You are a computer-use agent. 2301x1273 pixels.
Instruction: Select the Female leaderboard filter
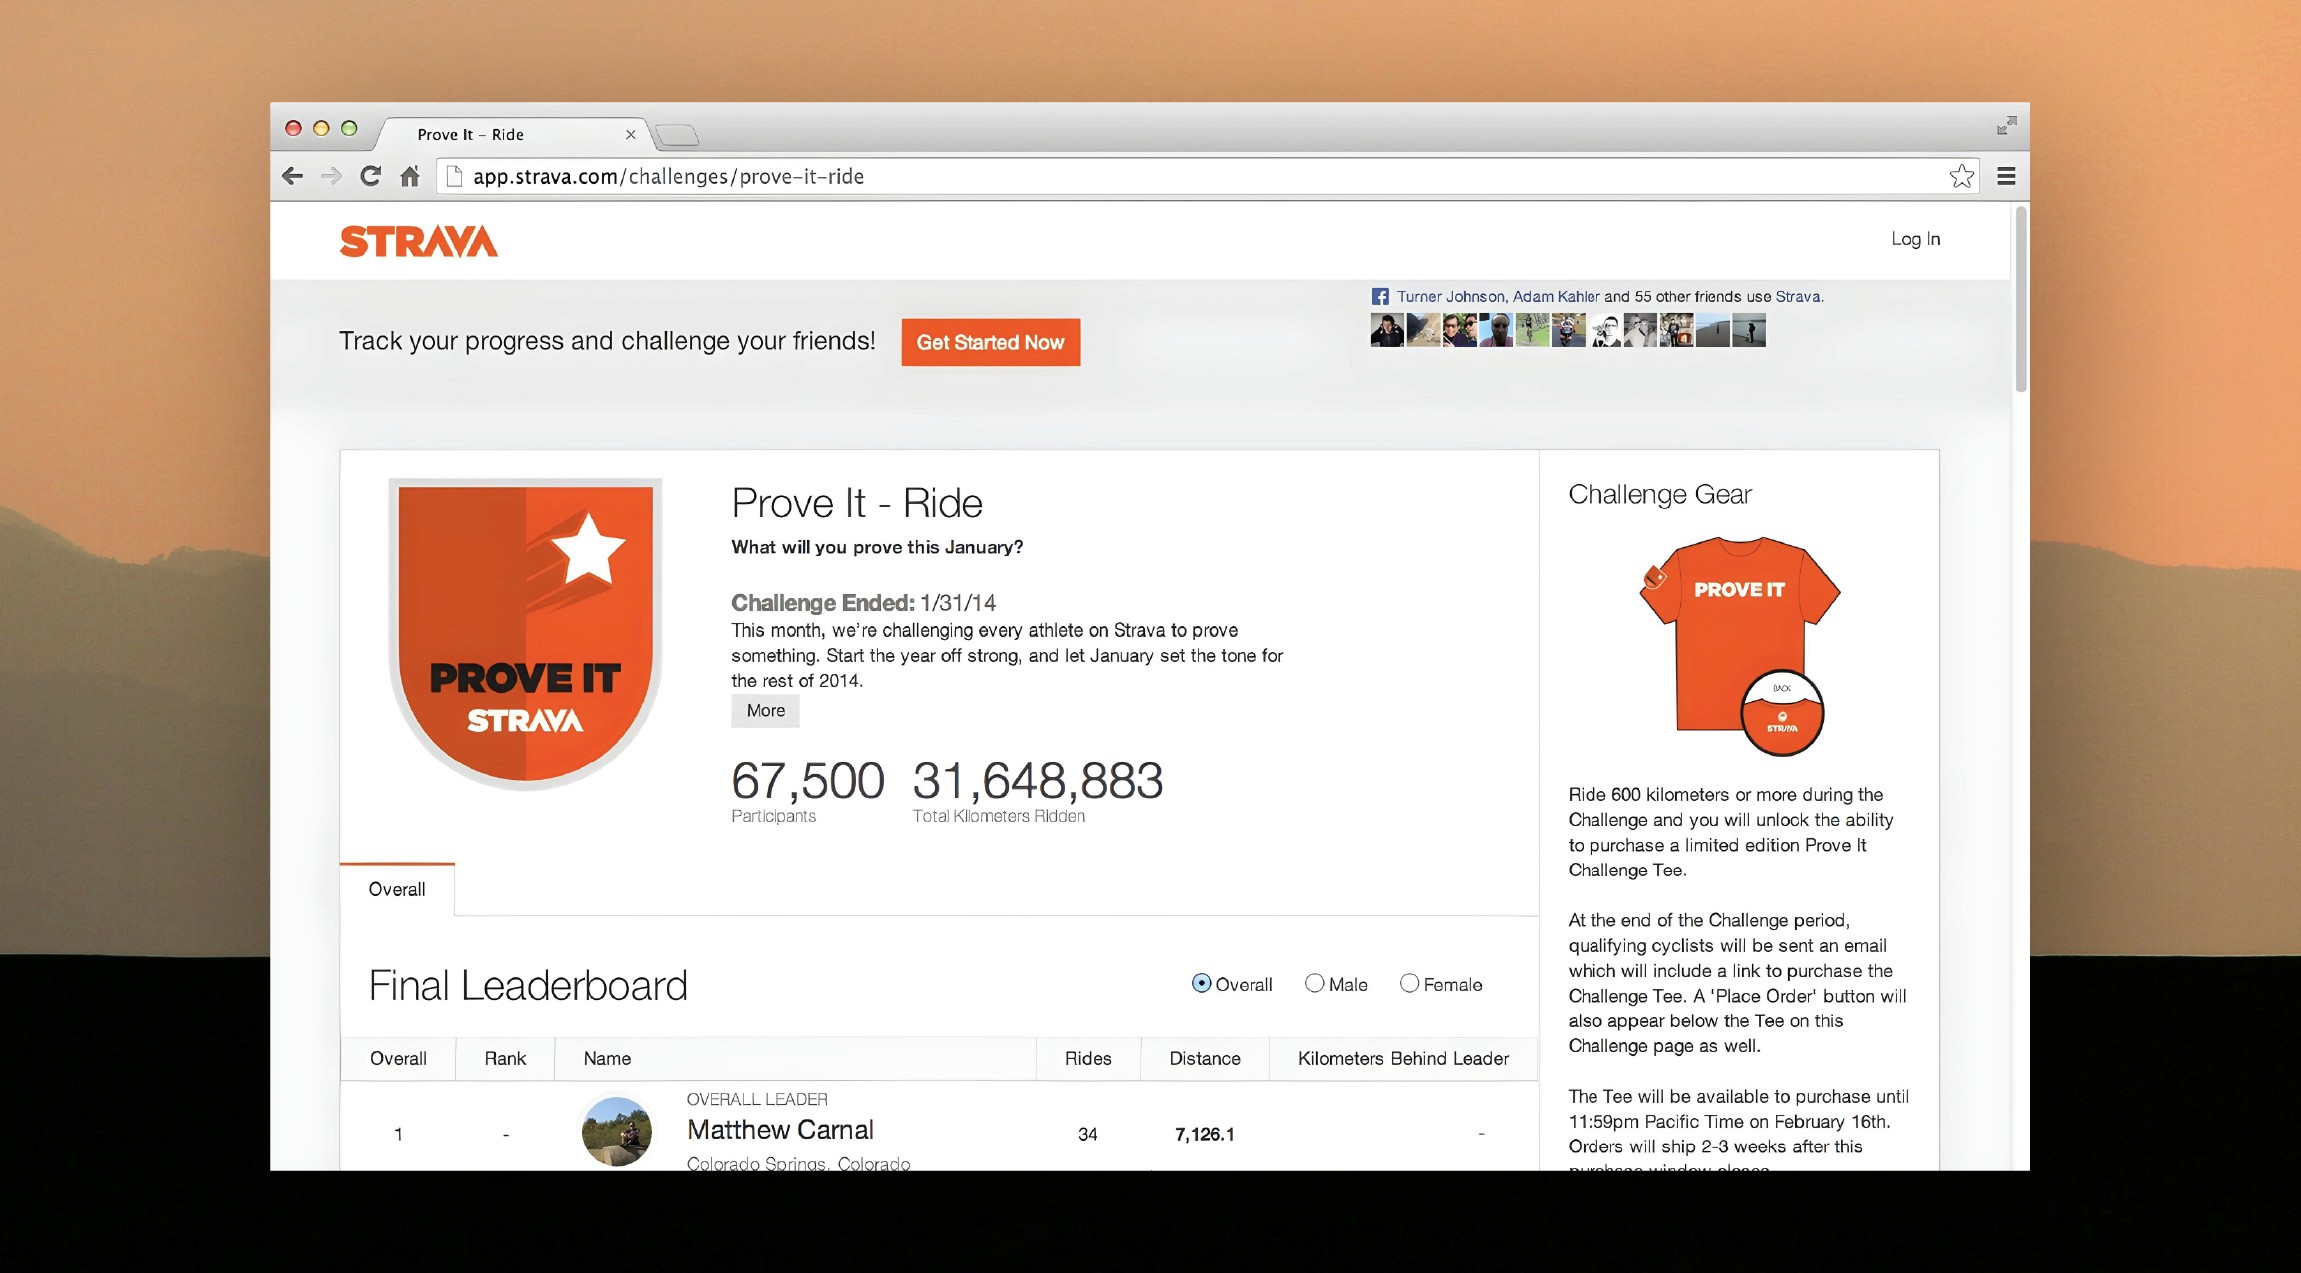[1409, 984]
